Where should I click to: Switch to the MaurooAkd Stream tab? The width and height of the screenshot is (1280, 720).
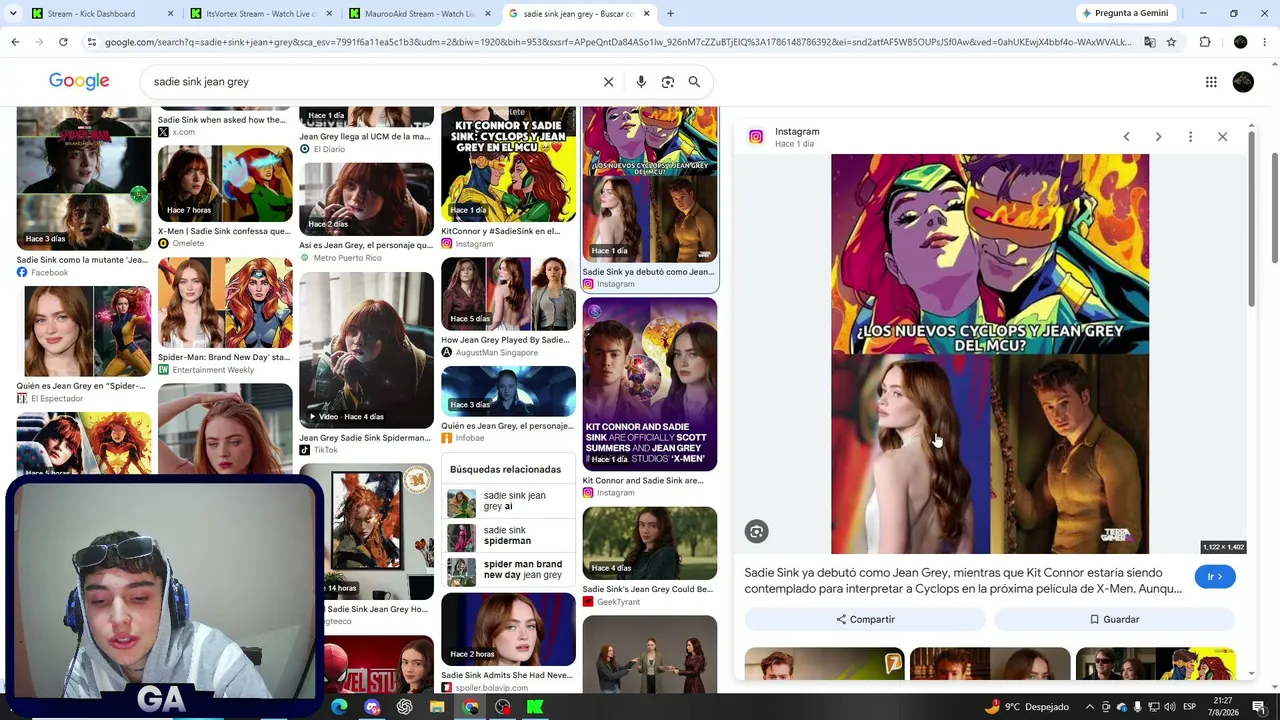[420, 14]
